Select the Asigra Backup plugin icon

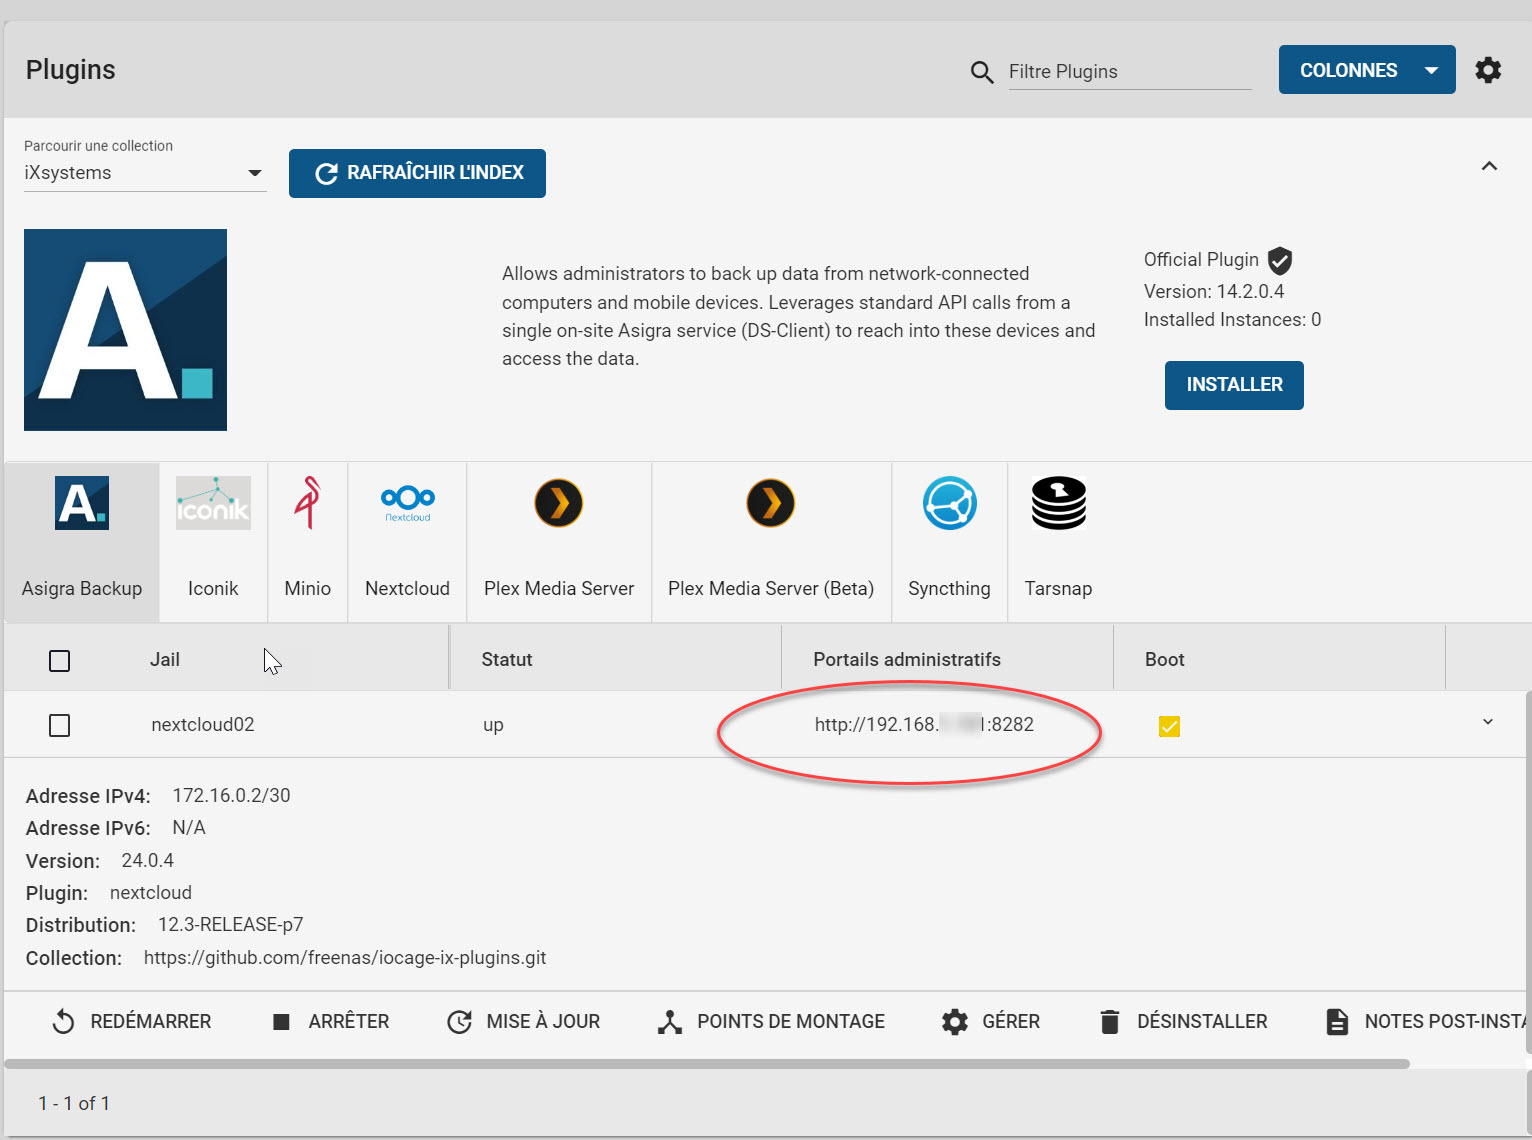point(82,503)
